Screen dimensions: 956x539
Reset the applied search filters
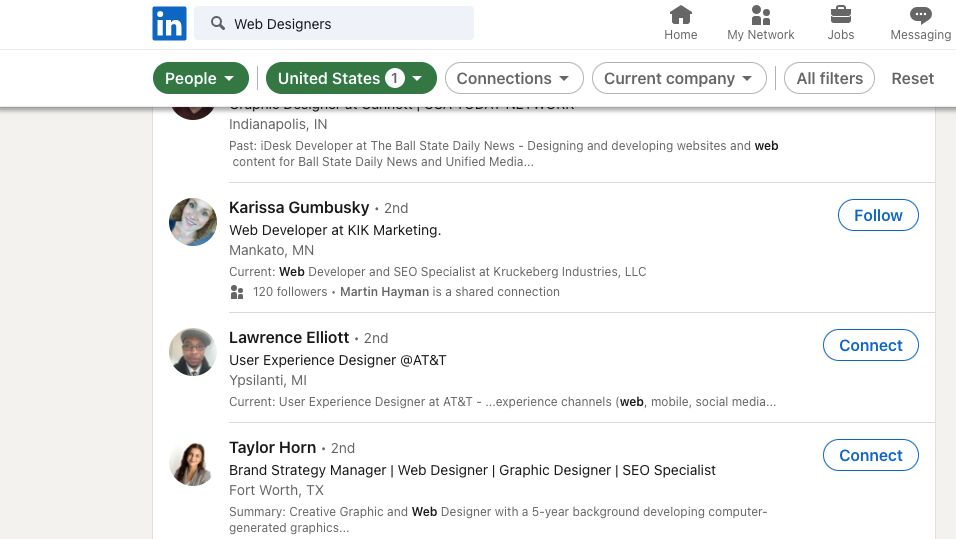point(912,78)
